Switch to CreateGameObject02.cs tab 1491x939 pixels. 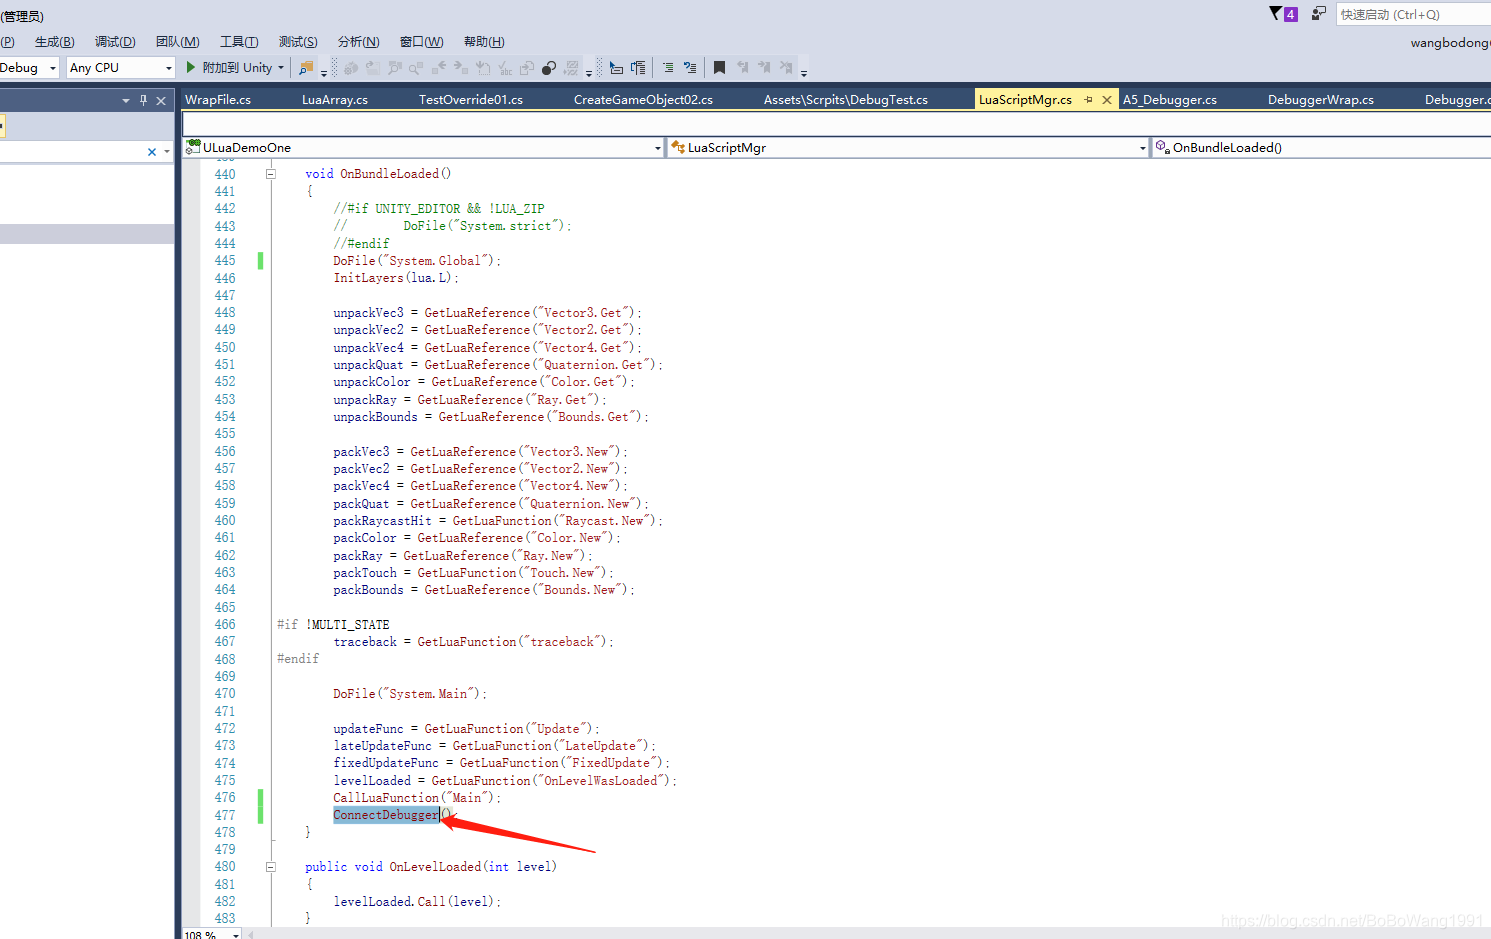[643, 99]
